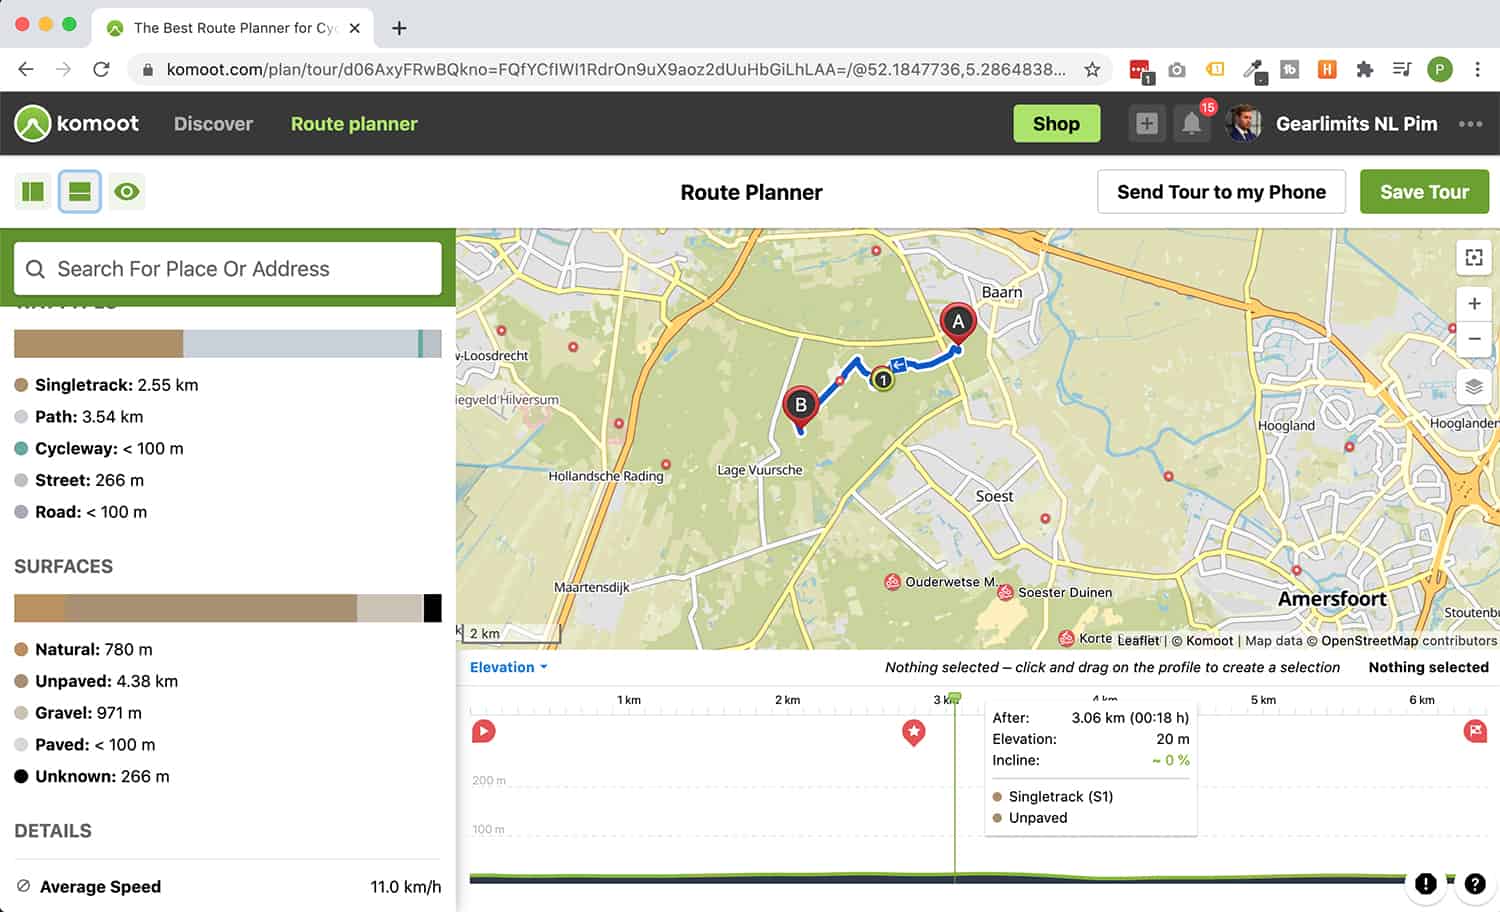The height and width of the screenshot is (912, 1500).
Task: Open the browser extensions puzzle icon
Action: [x=1364, y=69]
